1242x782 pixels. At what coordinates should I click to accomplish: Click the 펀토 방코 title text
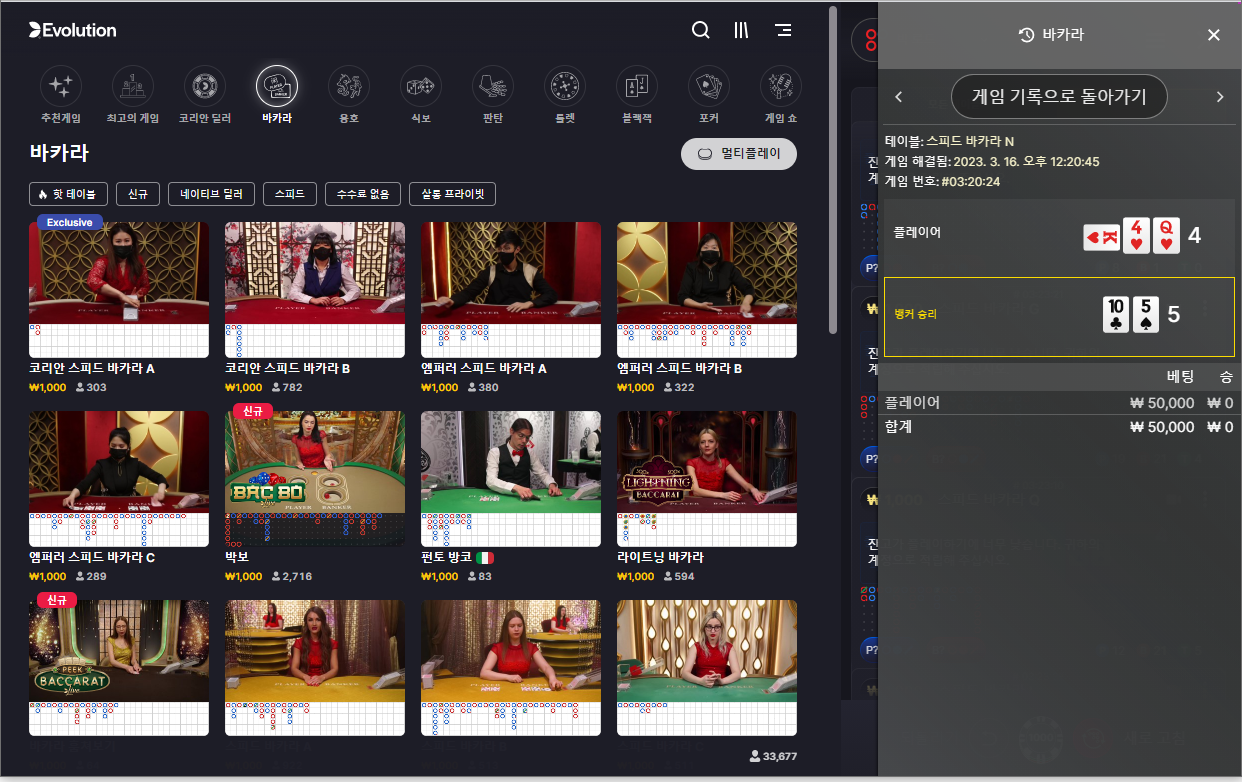pos(445,558)
